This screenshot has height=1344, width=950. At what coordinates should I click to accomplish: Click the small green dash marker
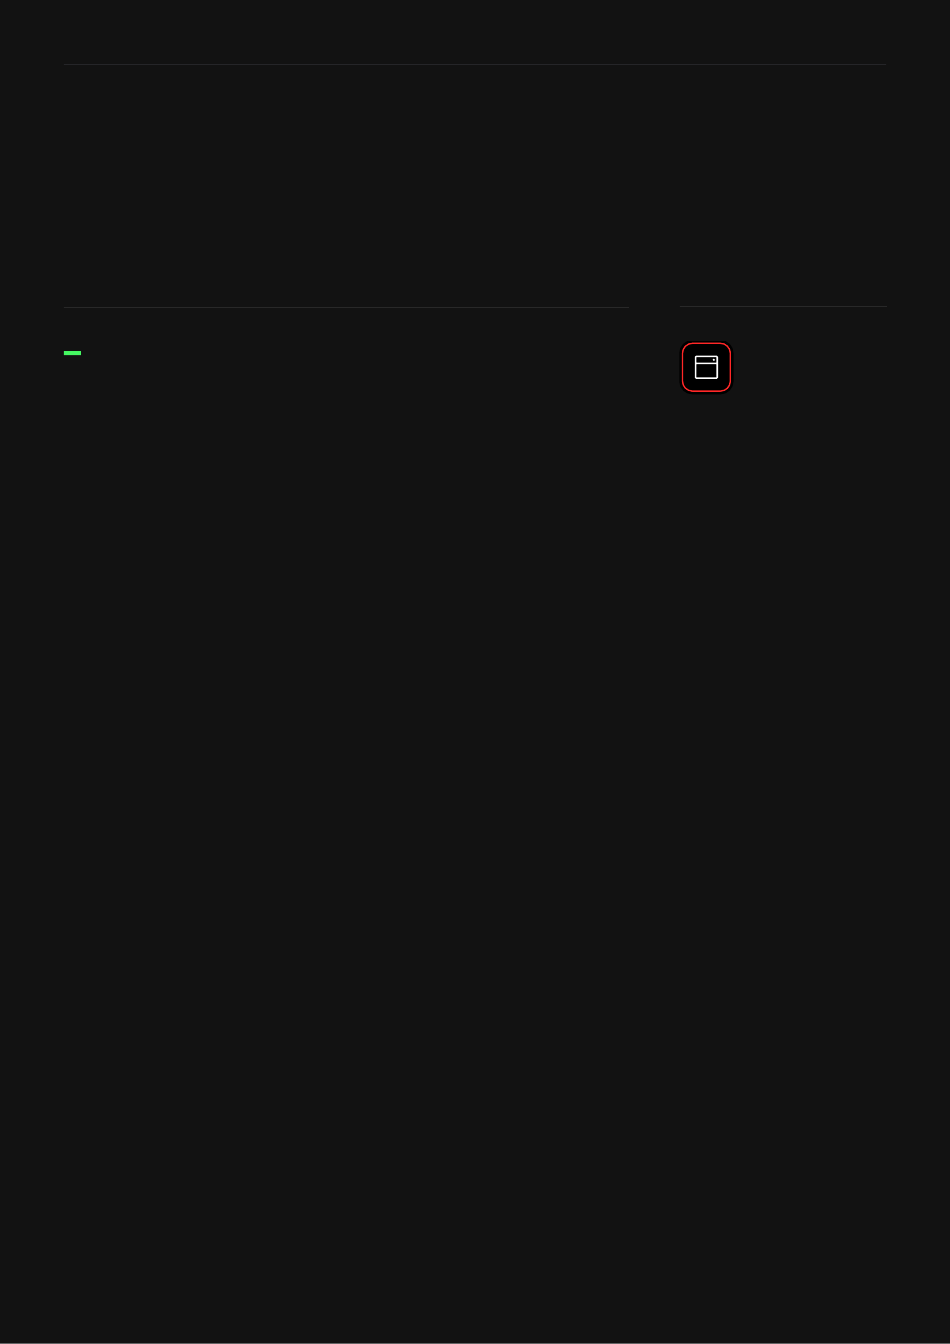[72, 353]
